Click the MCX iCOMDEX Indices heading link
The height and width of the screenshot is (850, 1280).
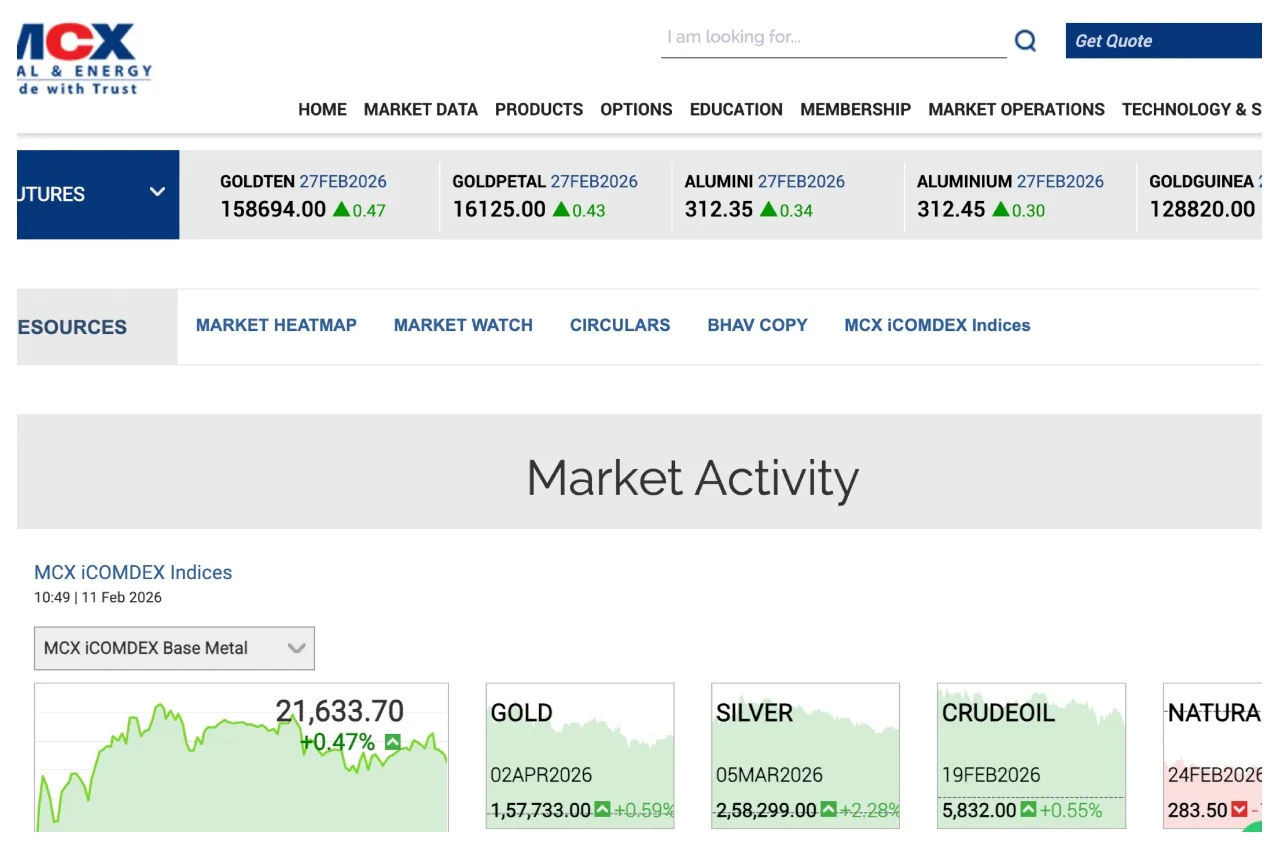click(x=133, y=572)
